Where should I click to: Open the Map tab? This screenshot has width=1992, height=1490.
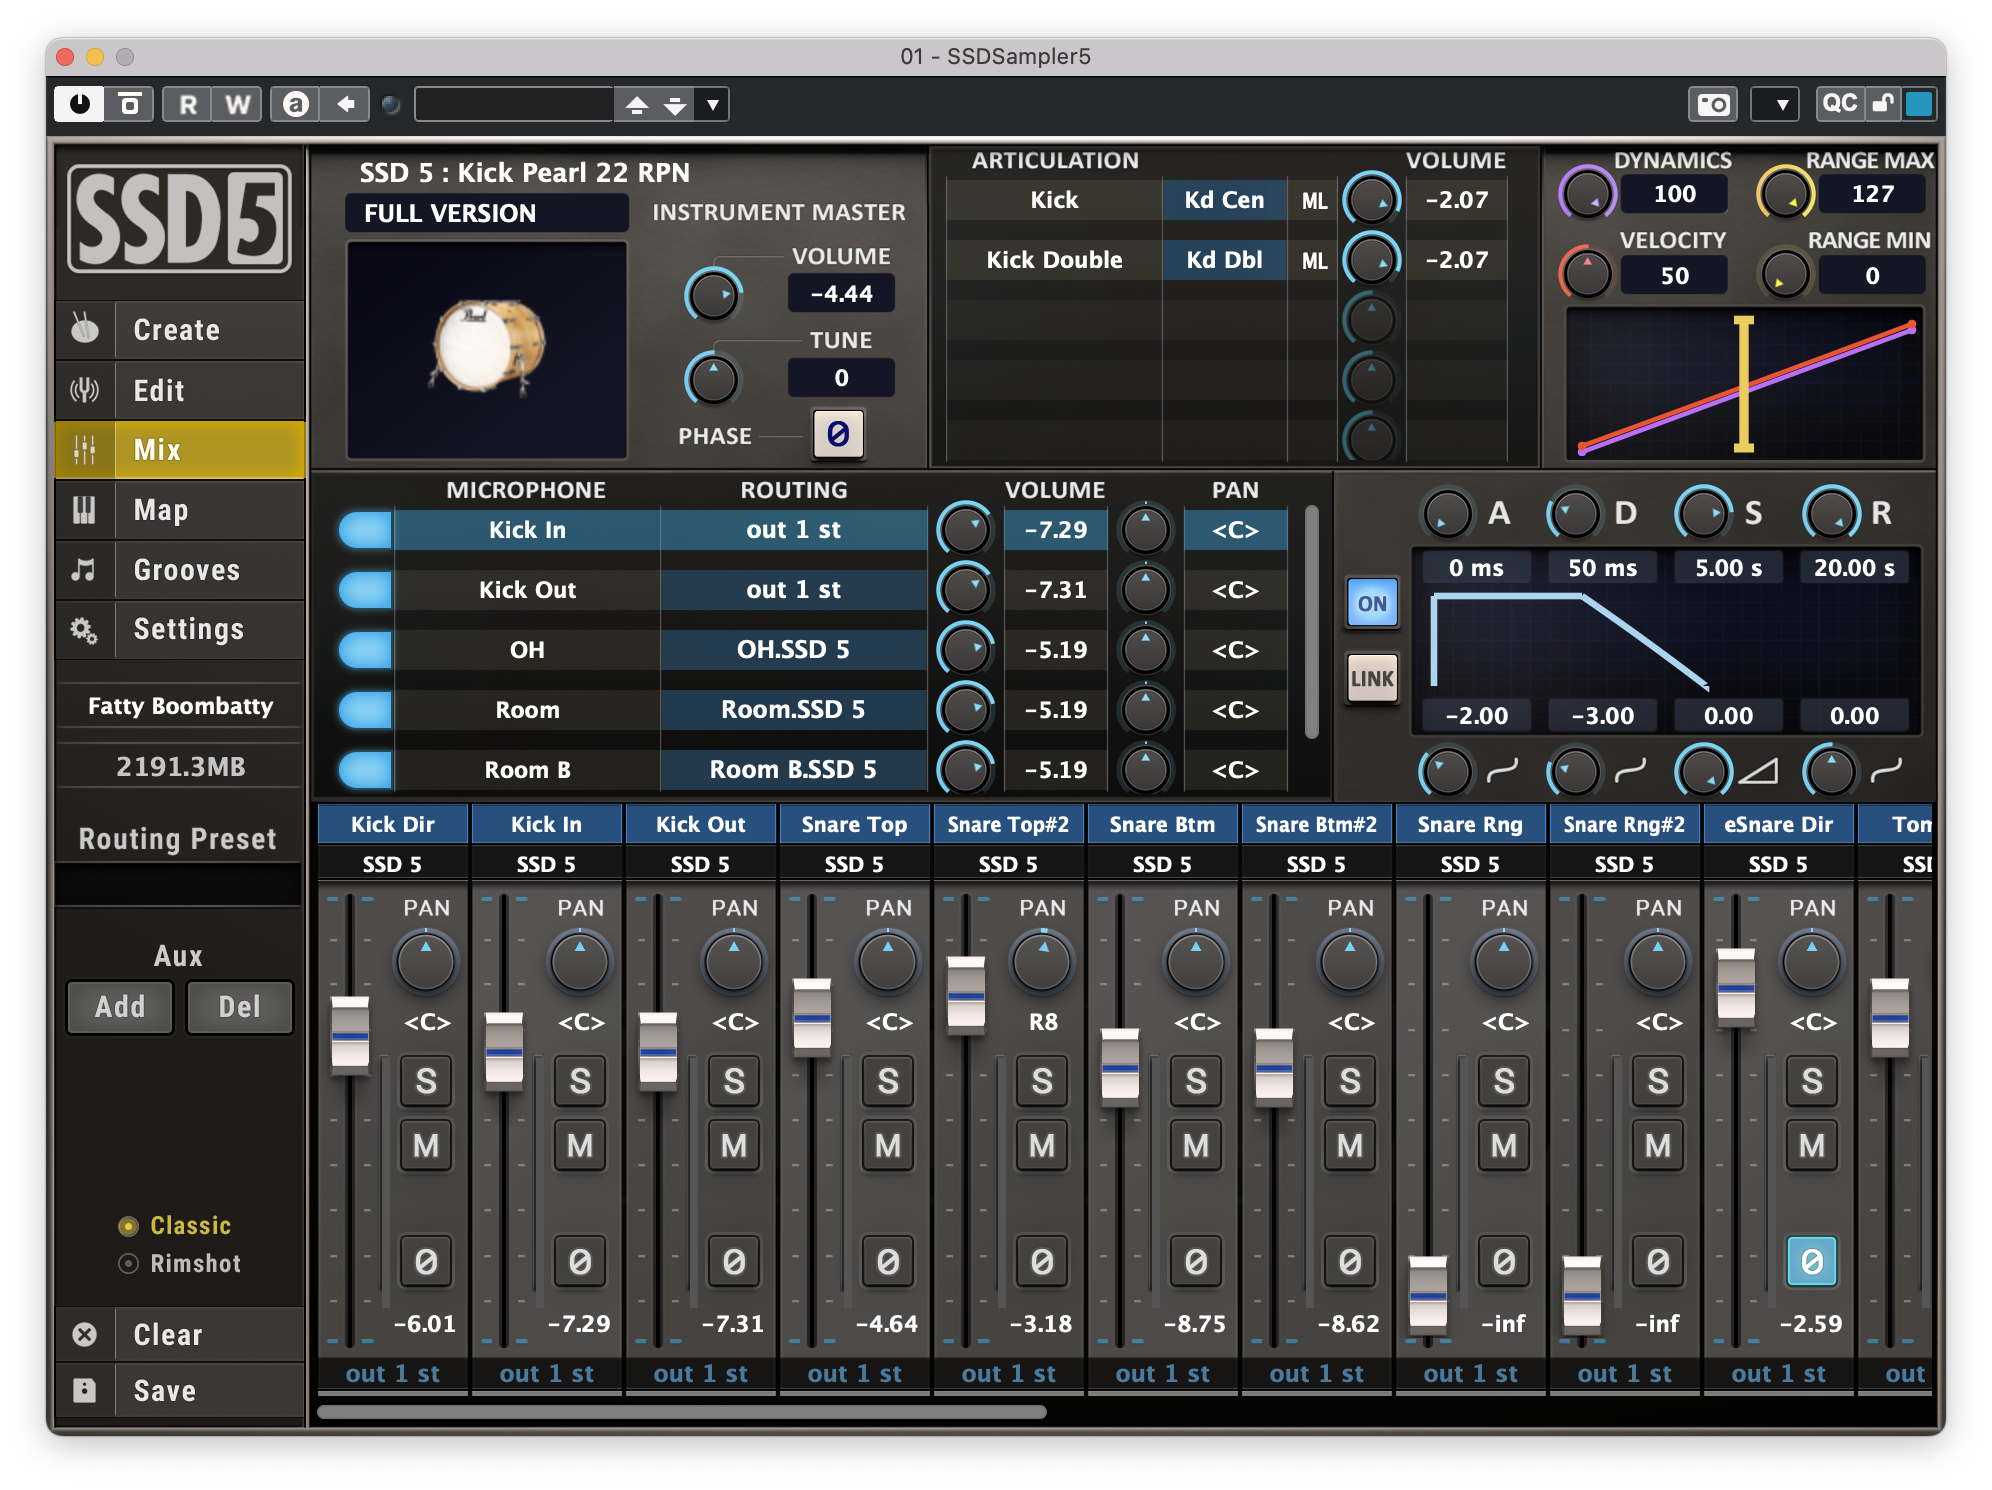tap(180, 510)
